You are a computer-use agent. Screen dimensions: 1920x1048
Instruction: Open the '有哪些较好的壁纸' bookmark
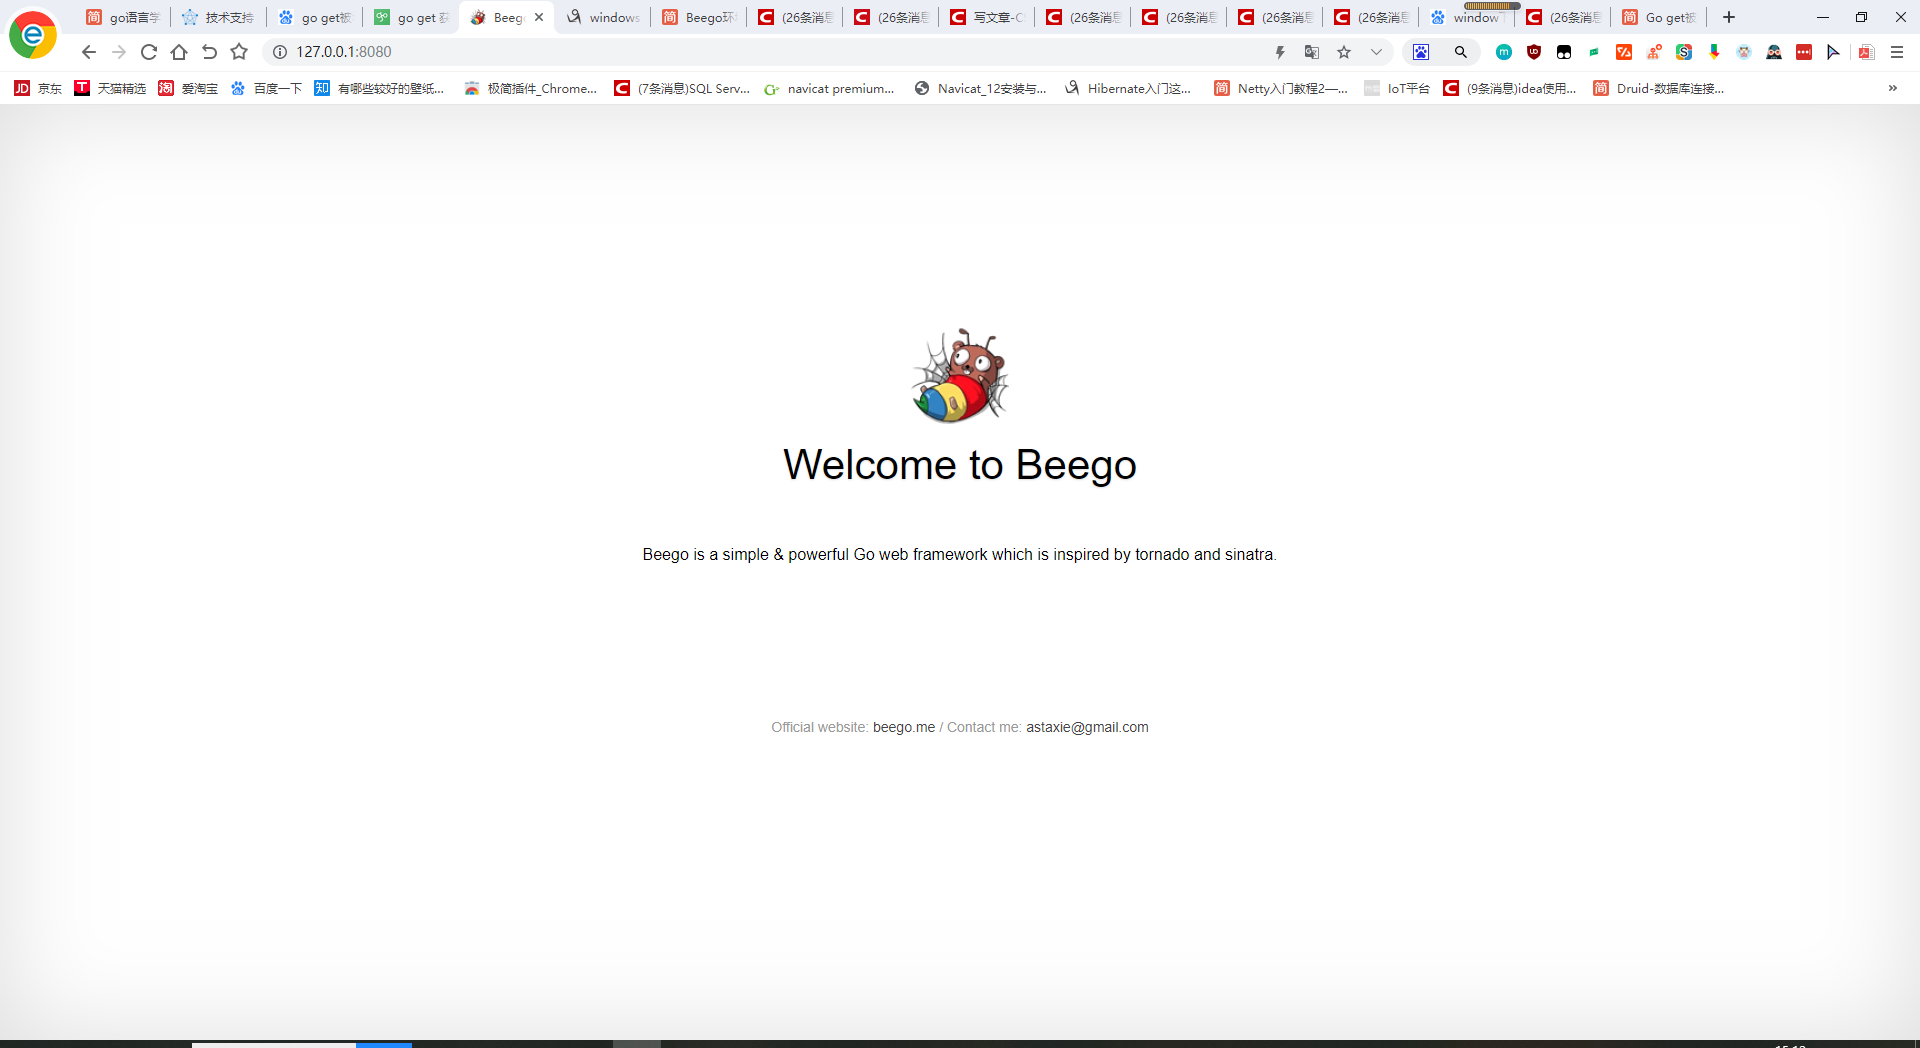pyautogui.click(x=379, y=88)
